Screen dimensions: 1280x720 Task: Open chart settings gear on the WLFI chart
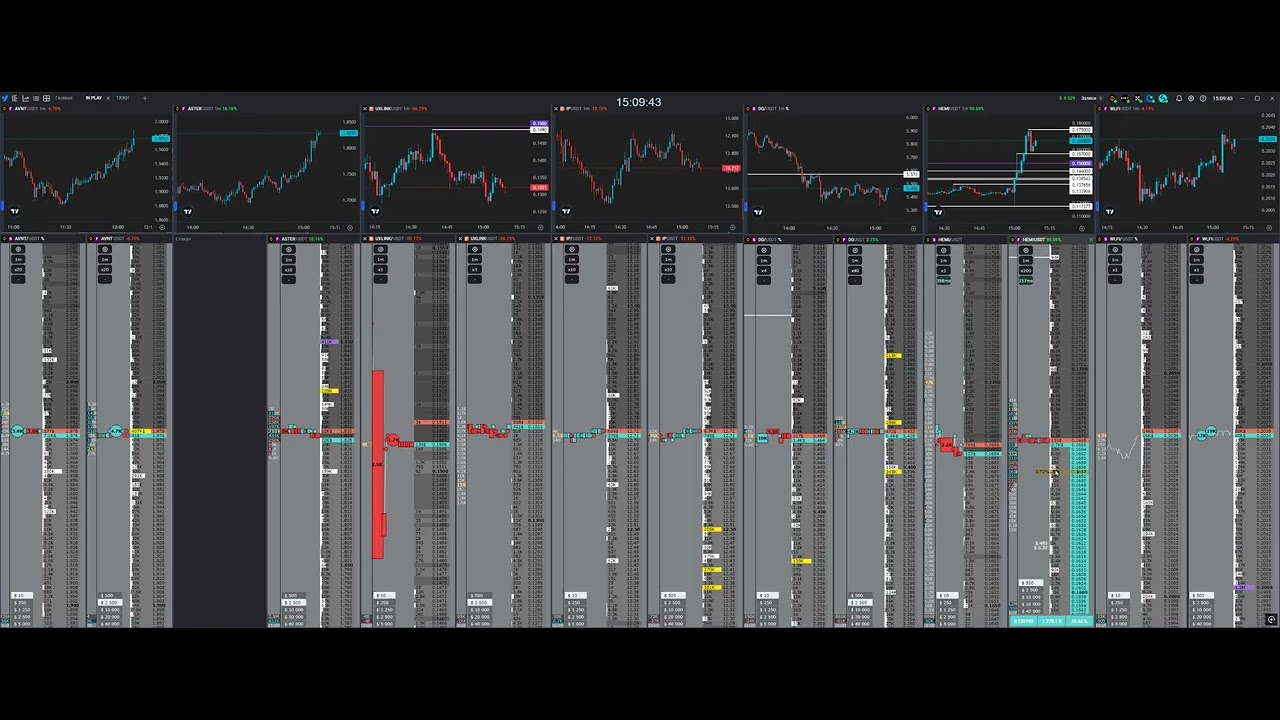(1271, 227)
